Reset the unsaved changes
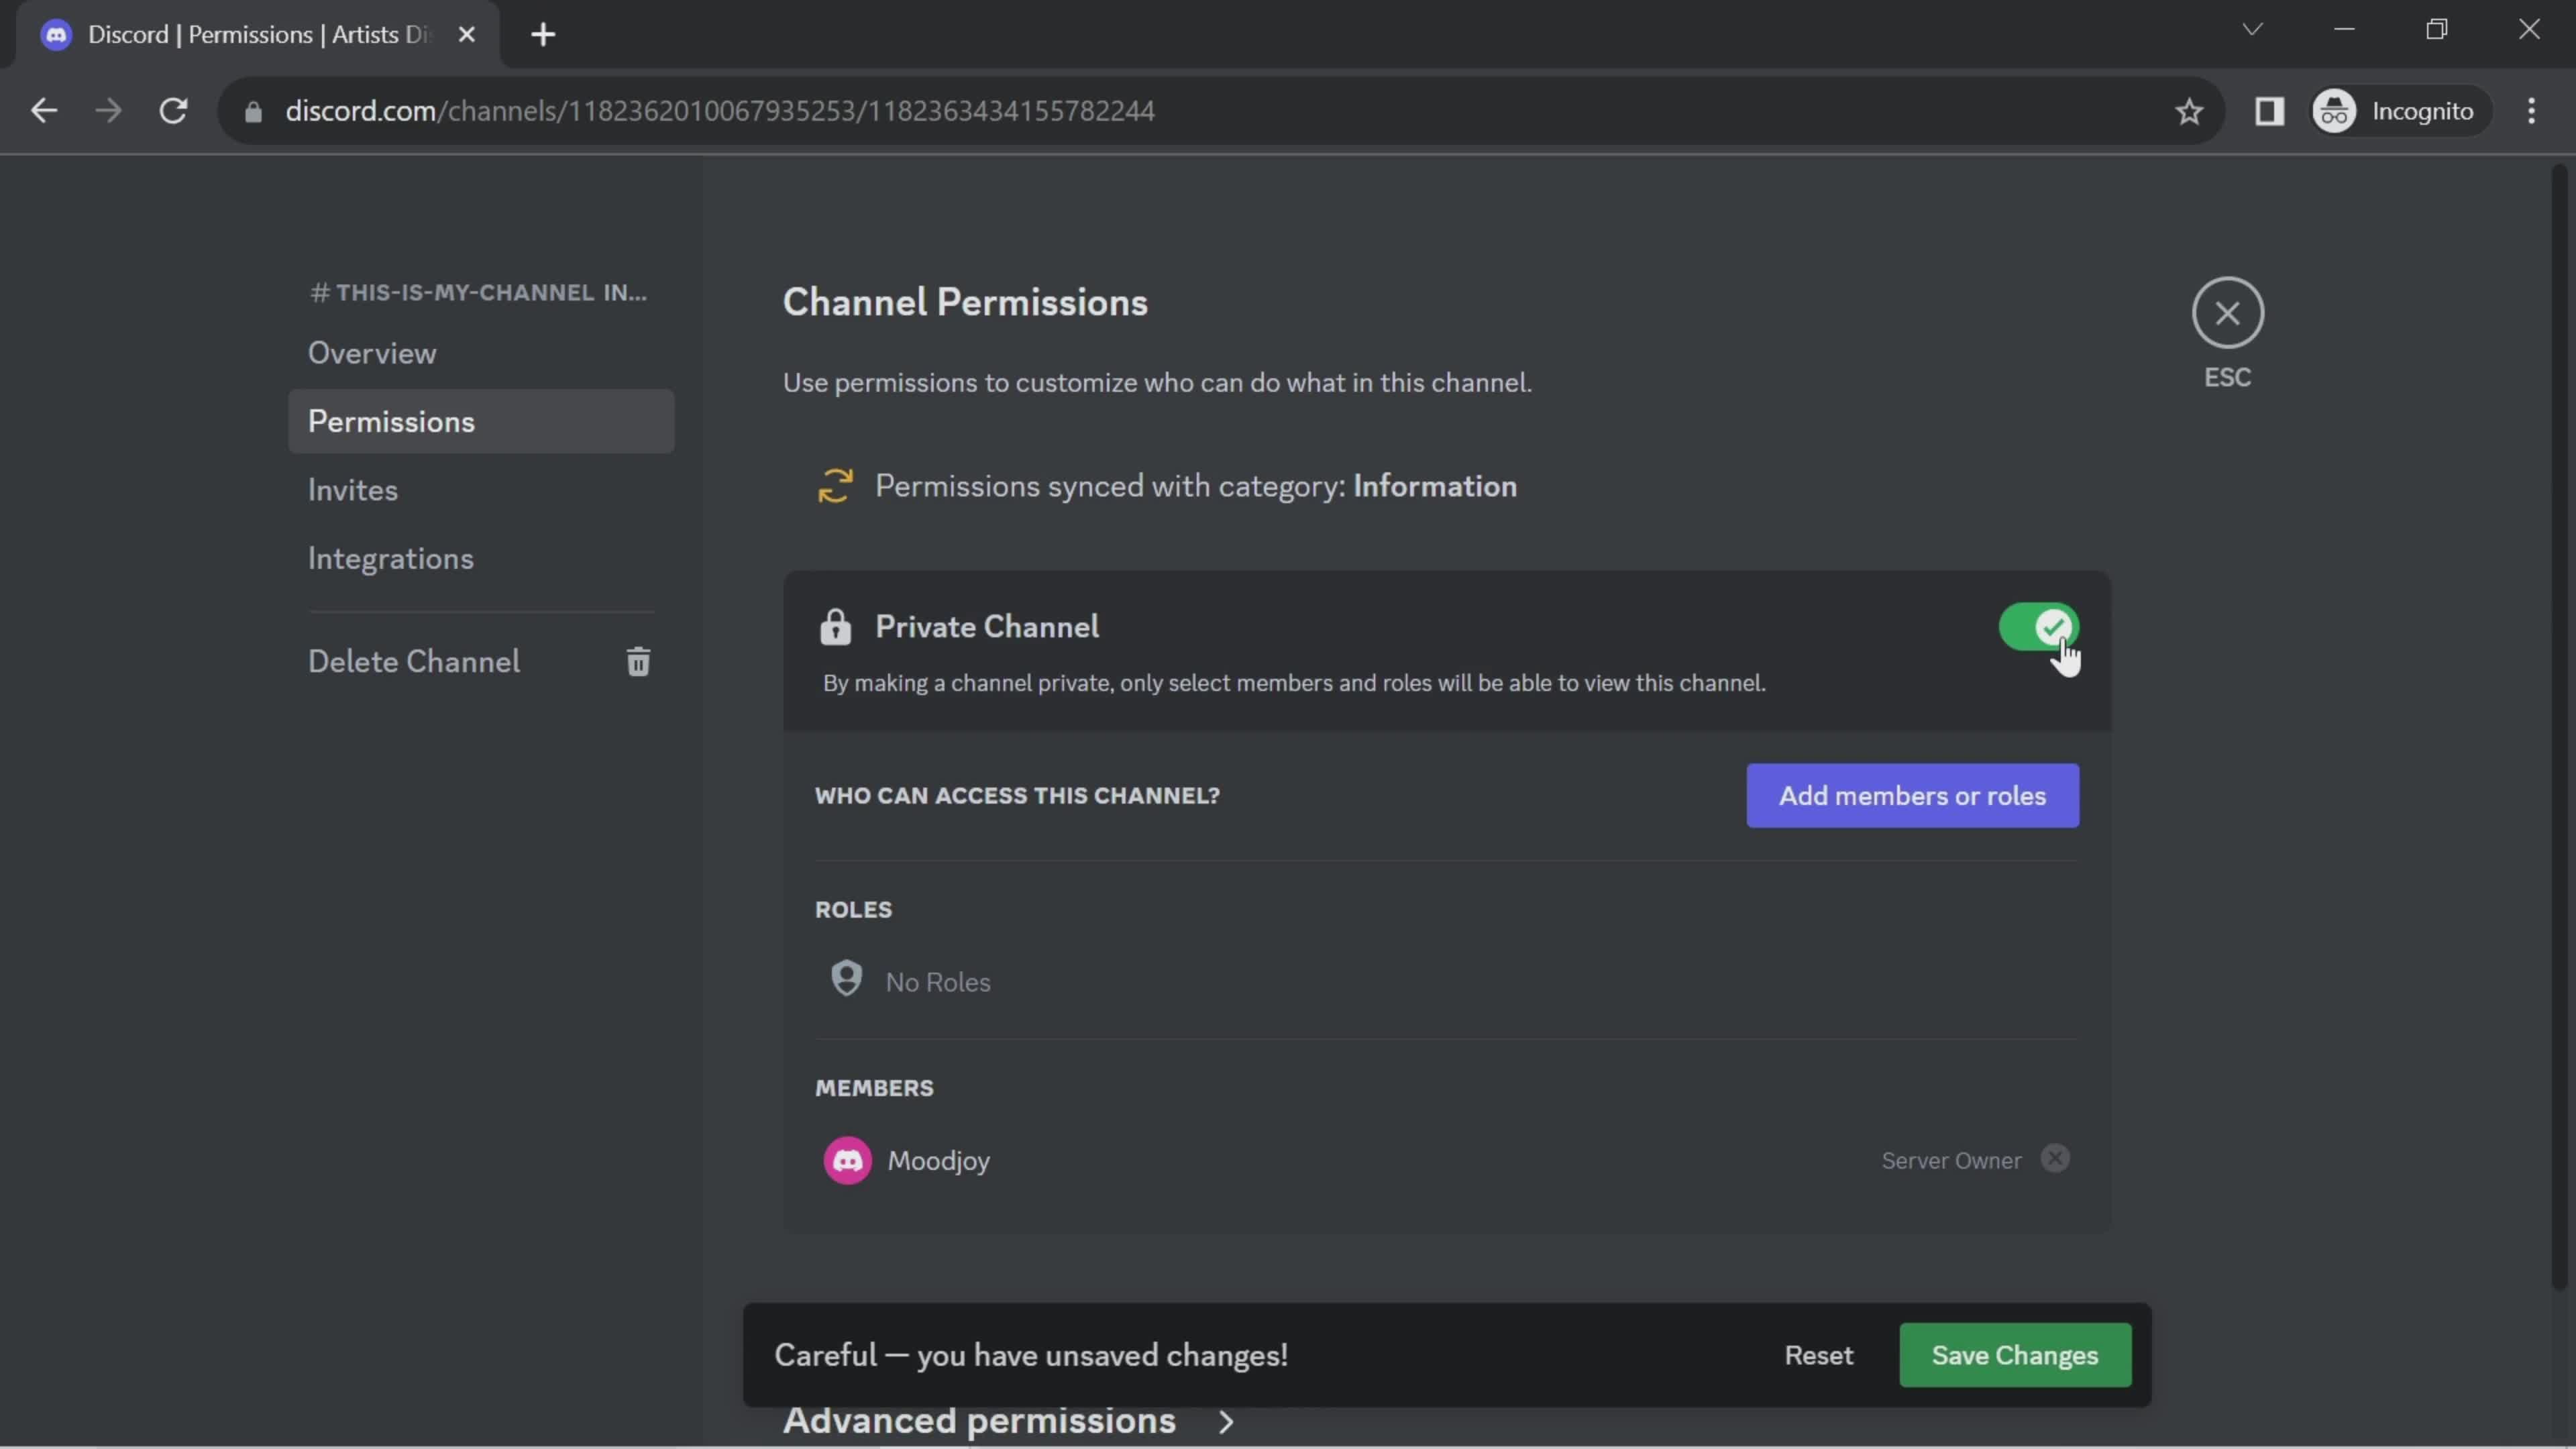 pyautogui.click(x=1817, y=1354)
